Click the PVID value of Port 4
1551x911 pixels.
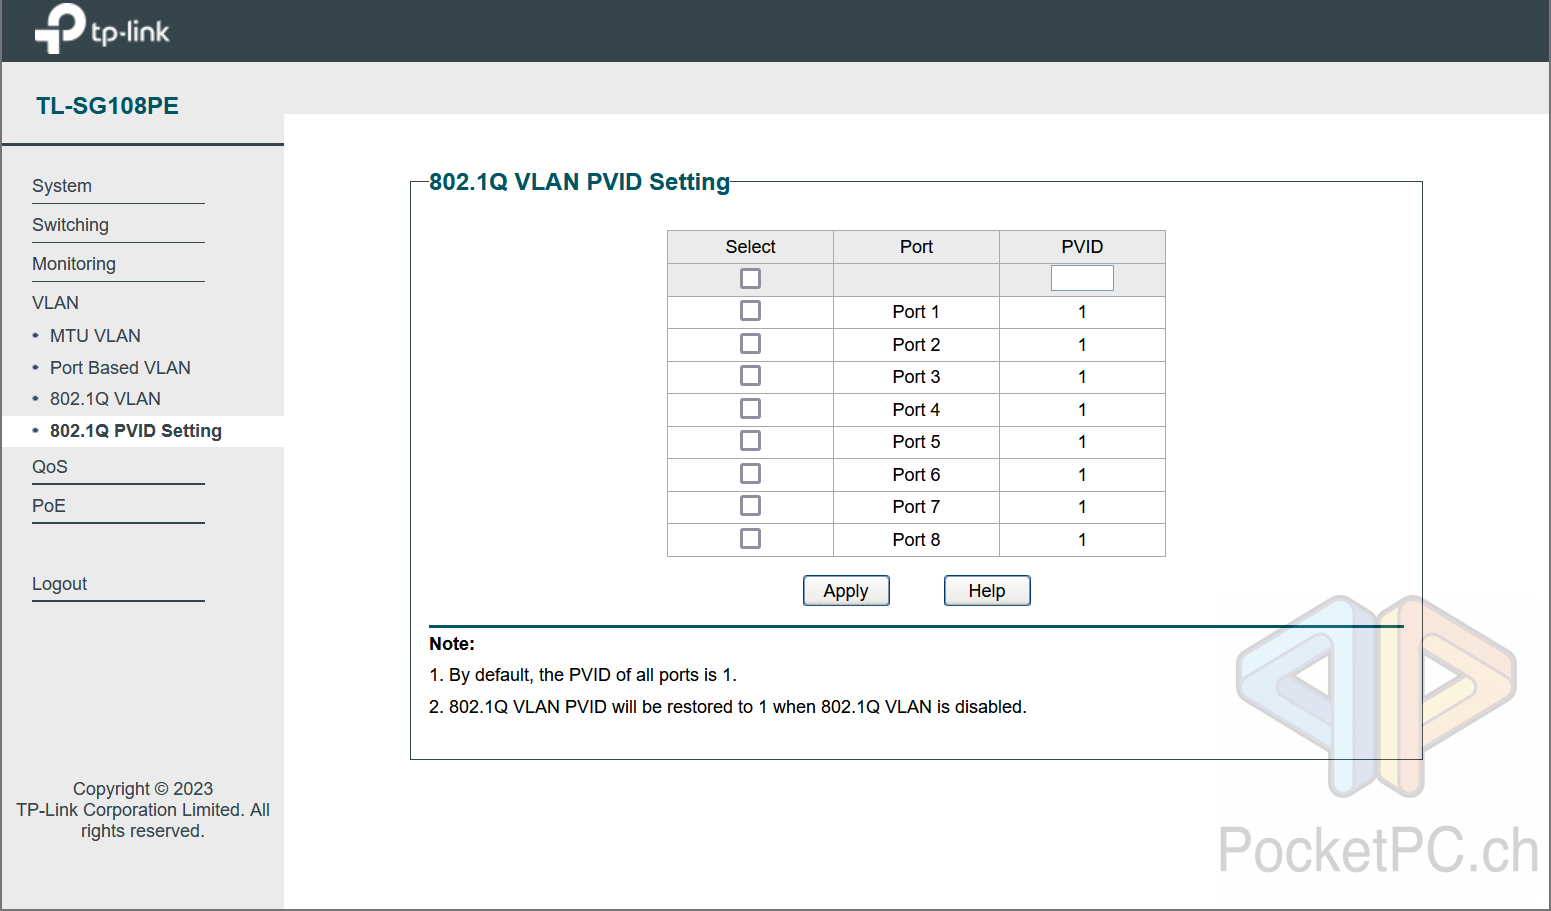click(x=1082, y=410)
